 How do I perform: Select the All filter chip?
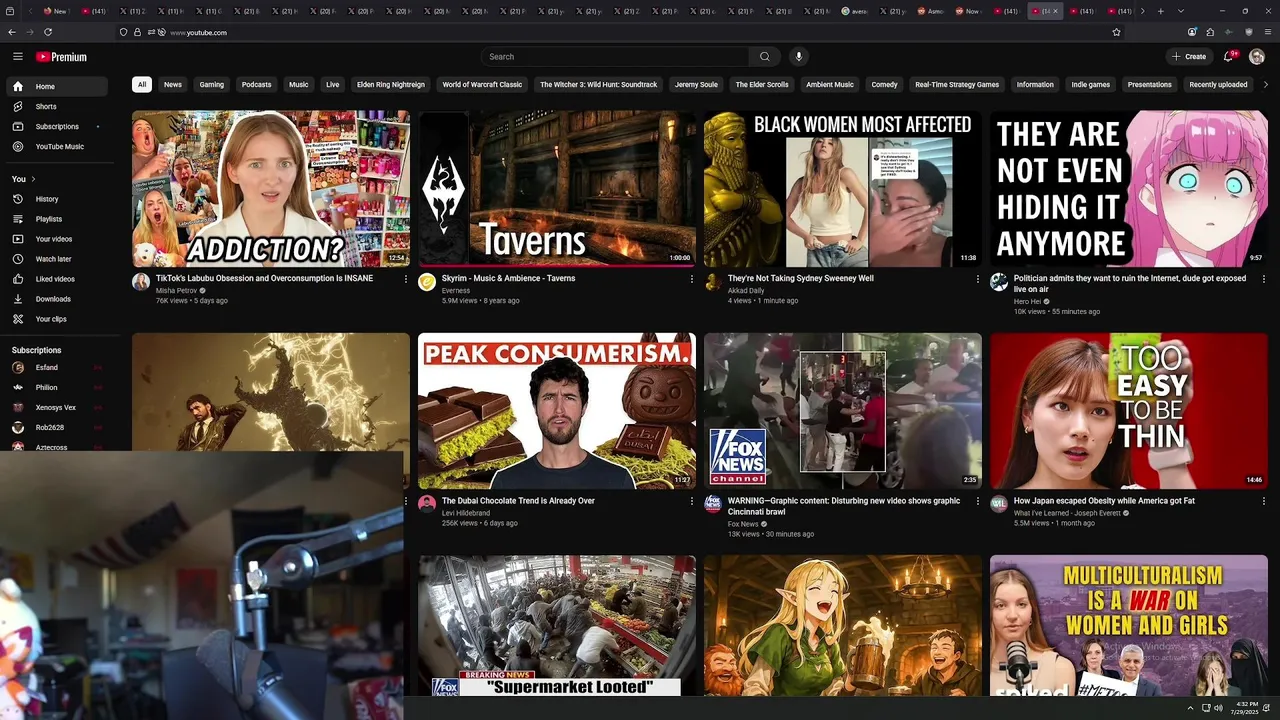click(142, 85)
